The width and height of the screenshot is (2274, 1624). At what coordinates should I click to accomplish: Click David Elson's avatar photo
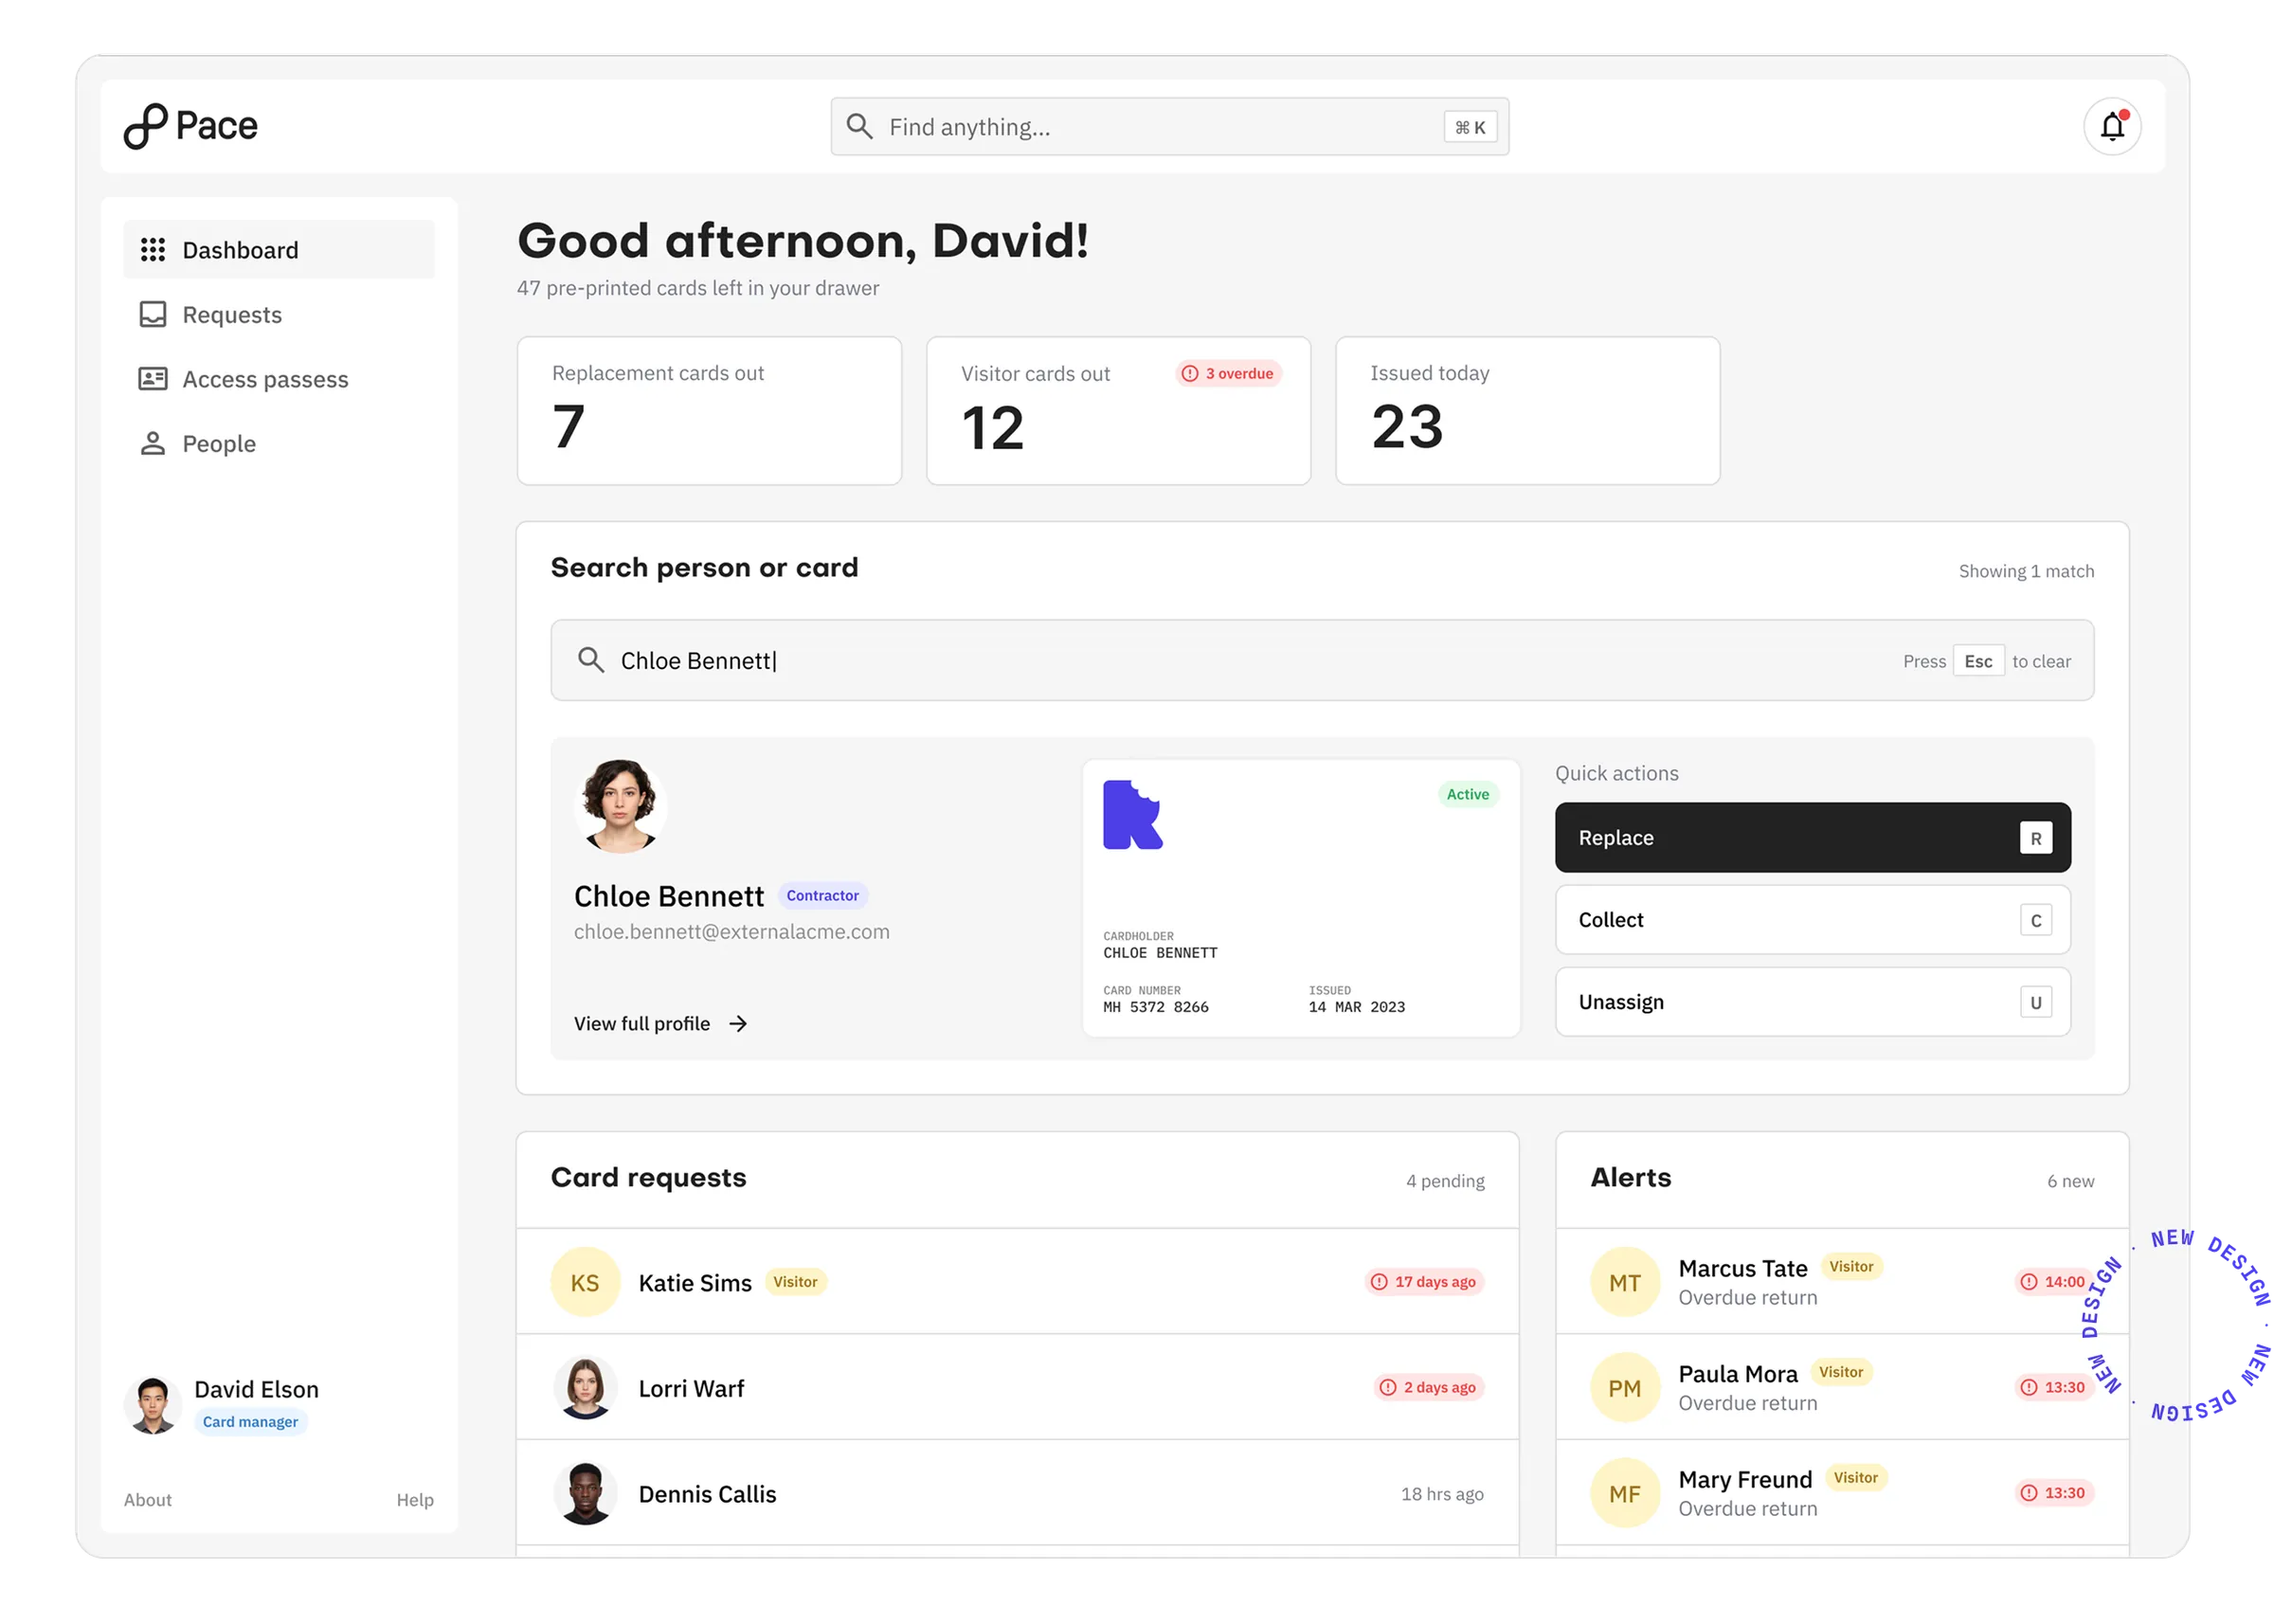[x=152, y=1404]
